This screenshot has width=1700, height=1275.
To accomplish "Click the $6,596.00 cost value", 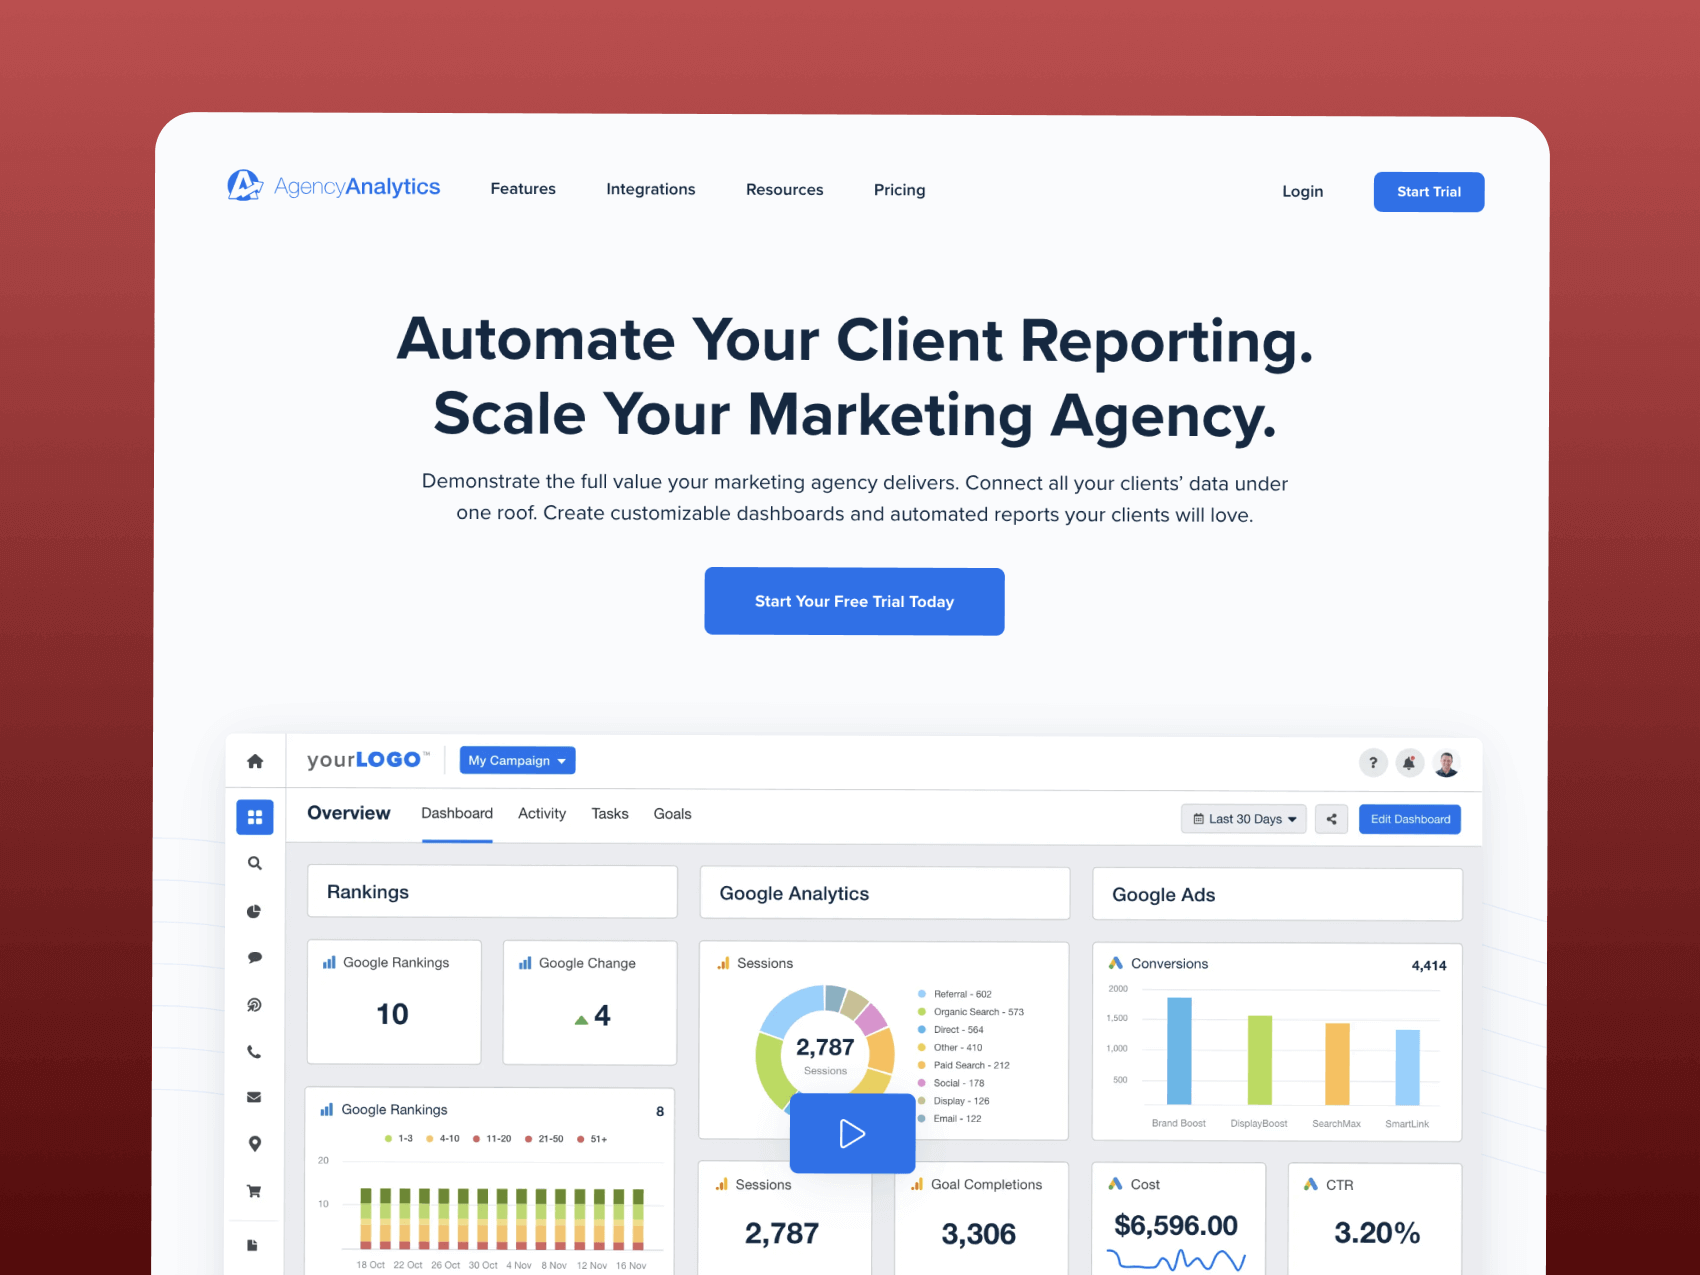I will pos(1176,1225).
